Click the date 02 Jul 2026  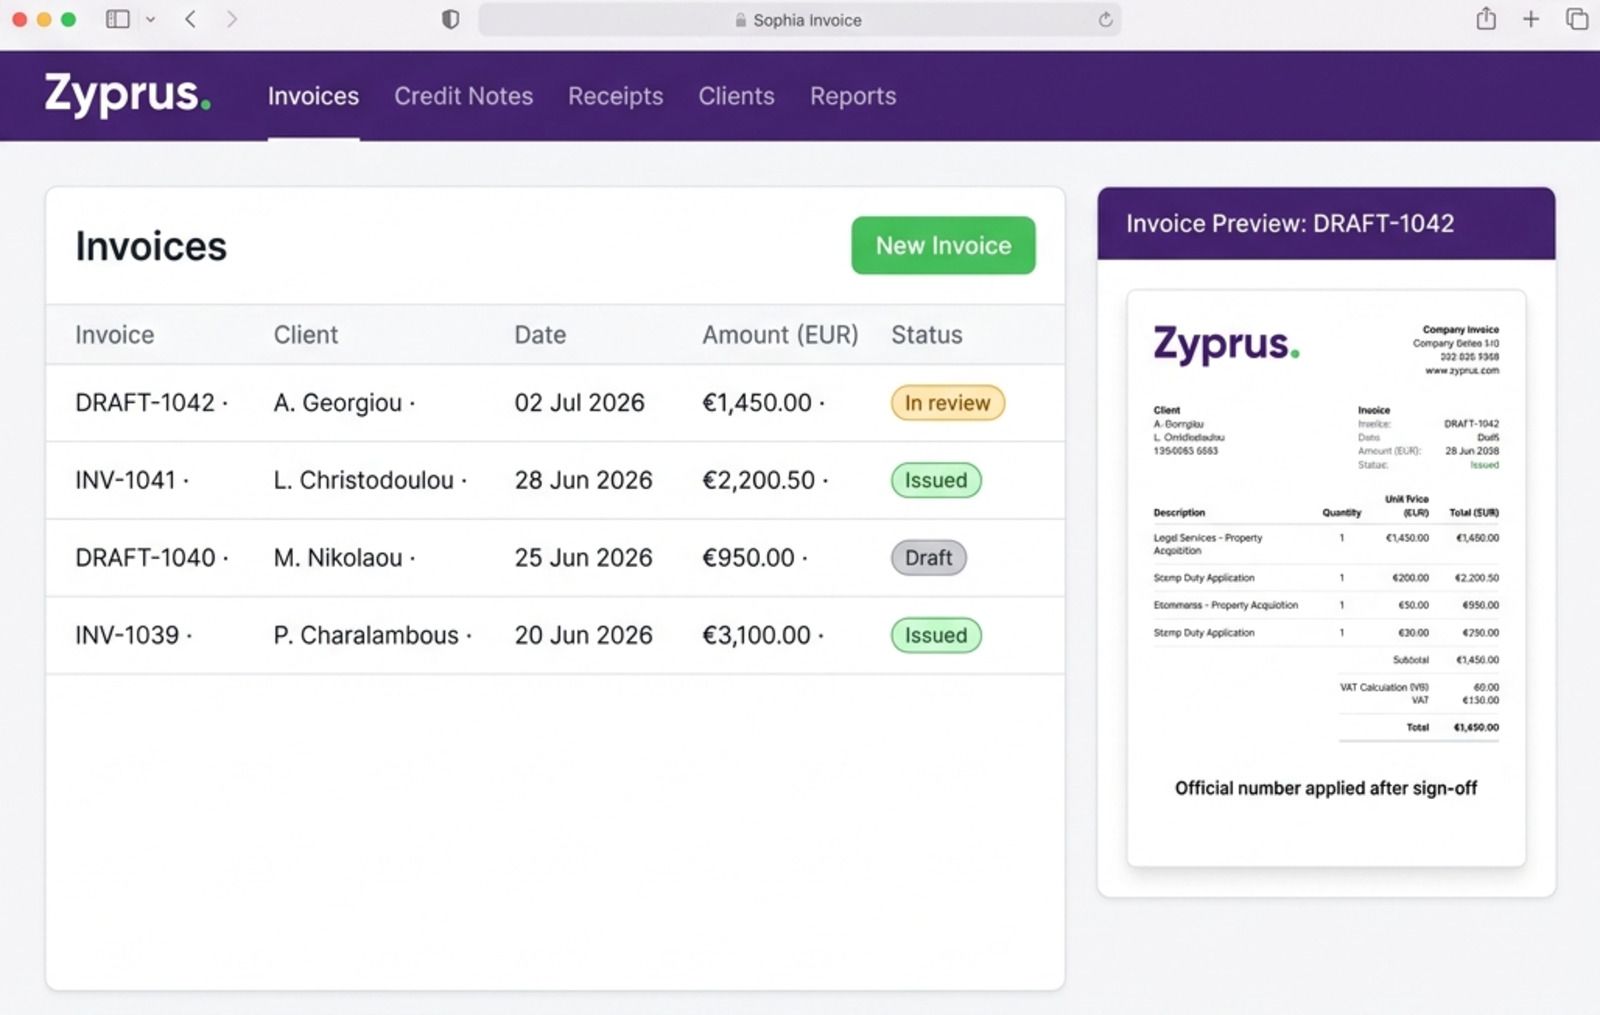point(580,403)
